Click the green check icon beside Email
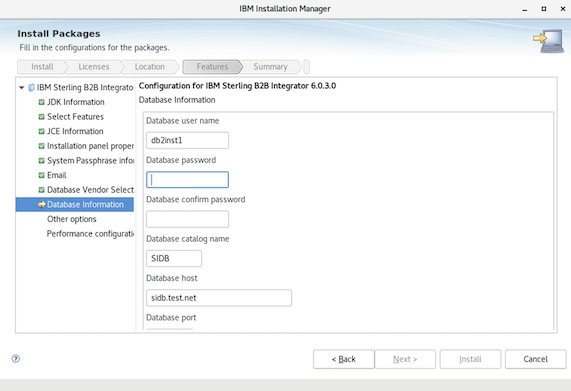Screen dimensions: 571x391 coord(42,175)
